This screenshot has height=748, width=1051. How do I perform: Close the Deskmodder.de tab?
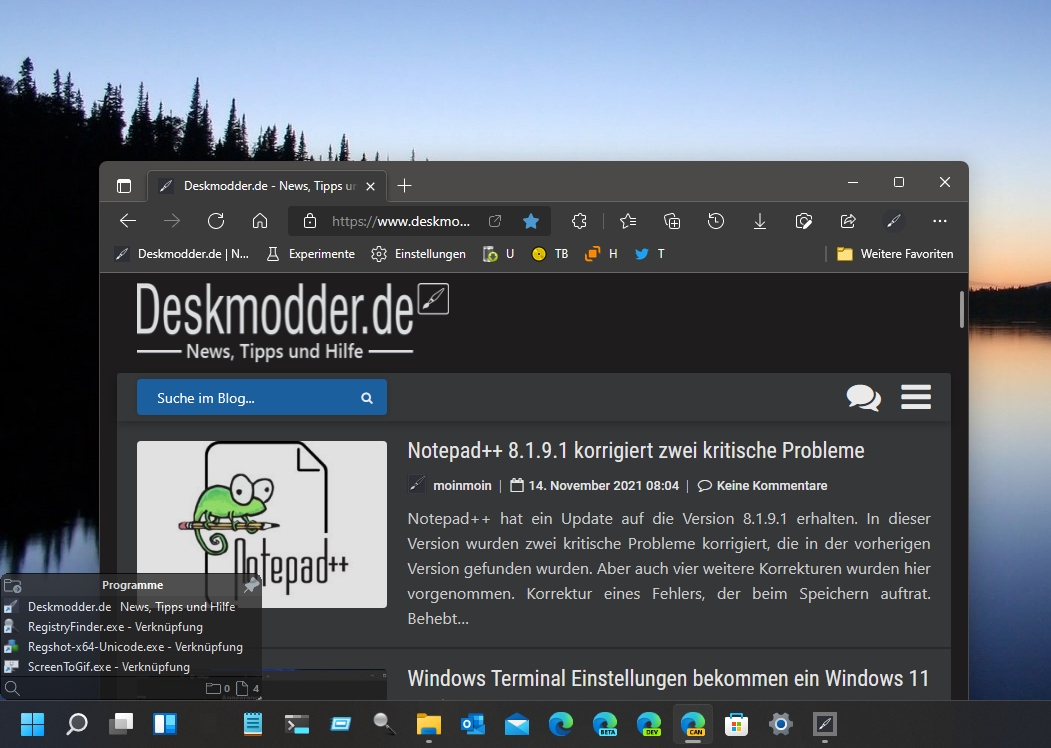click(x=371, y=186)
